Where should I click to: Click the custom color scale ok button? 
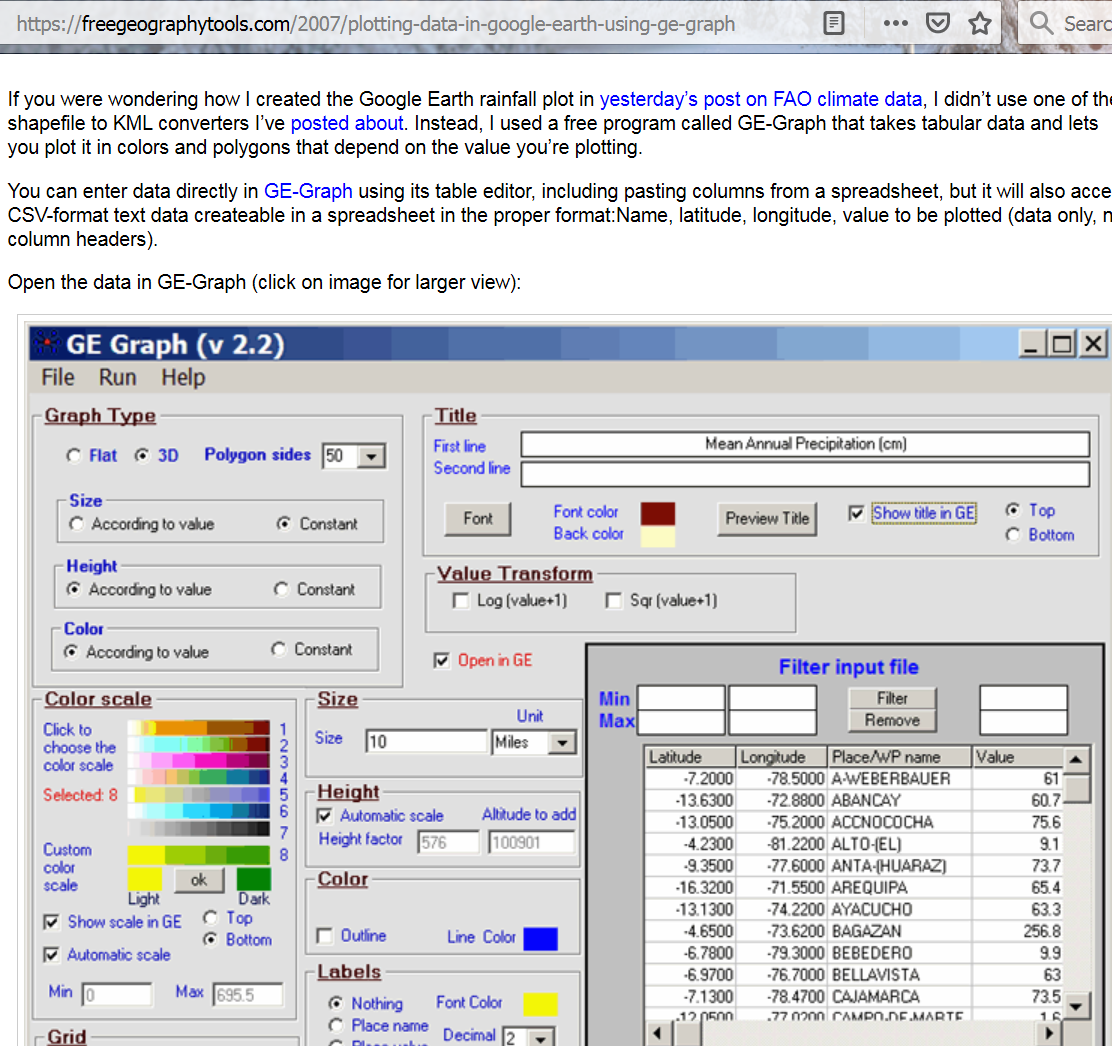pyautogui.click(x=199, y=879)
